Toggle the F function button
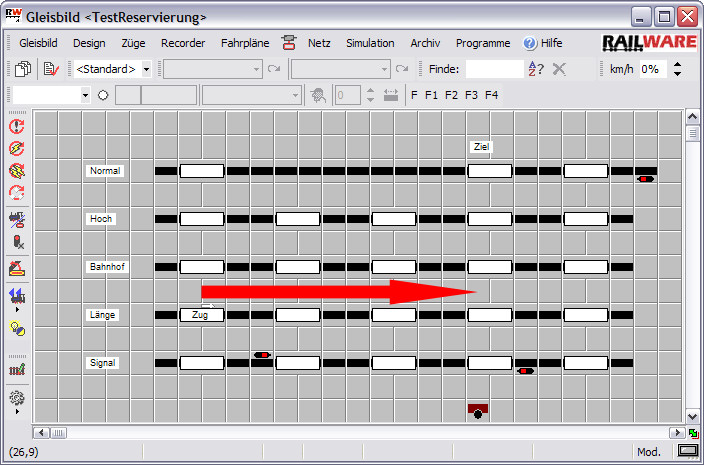This screenshot has height=465, width=704. pos(414,95)
